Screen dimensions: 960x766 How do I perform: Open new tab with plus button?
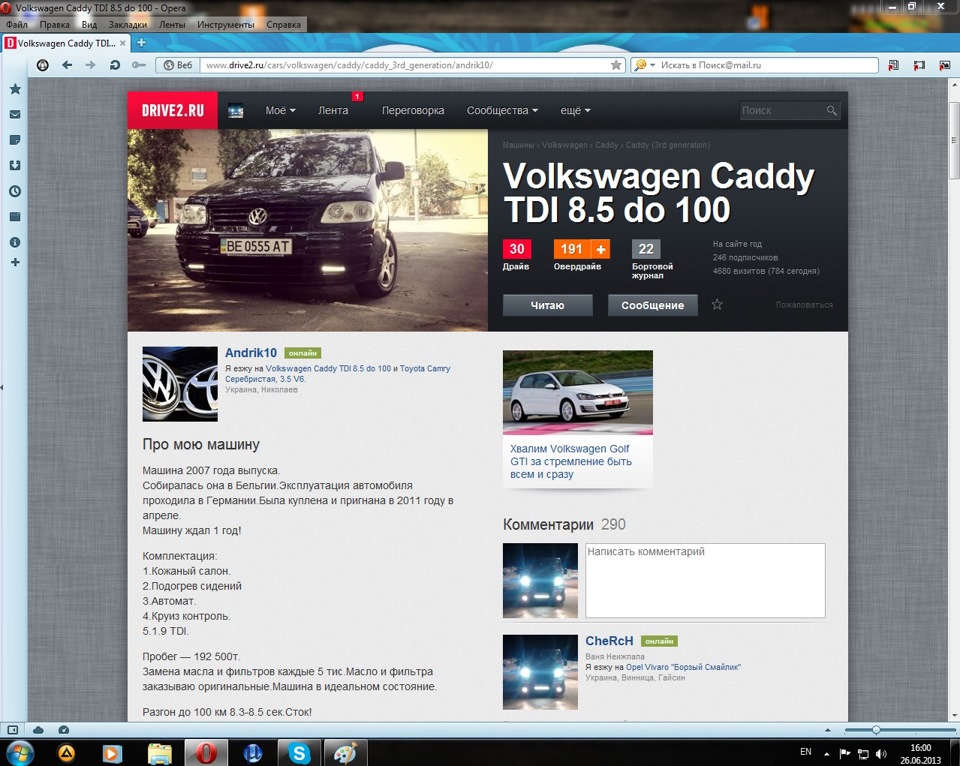click(x=141, y=43)
